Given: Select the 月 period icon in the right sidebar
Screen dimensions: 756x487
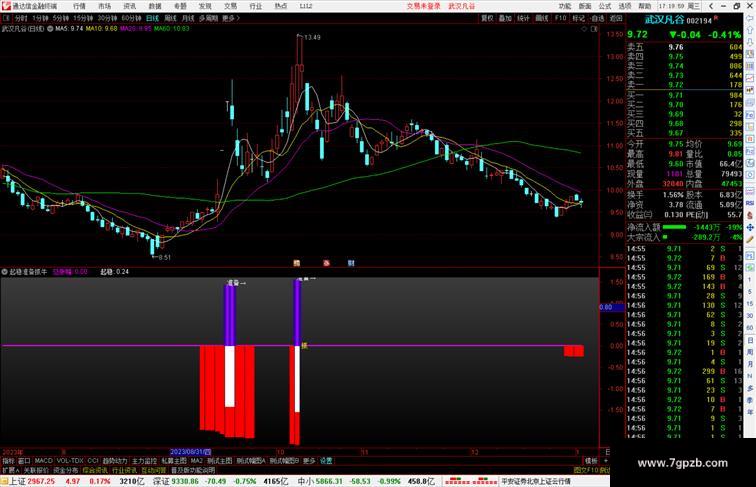Looking at the screenshot, I should pos(750,365).
